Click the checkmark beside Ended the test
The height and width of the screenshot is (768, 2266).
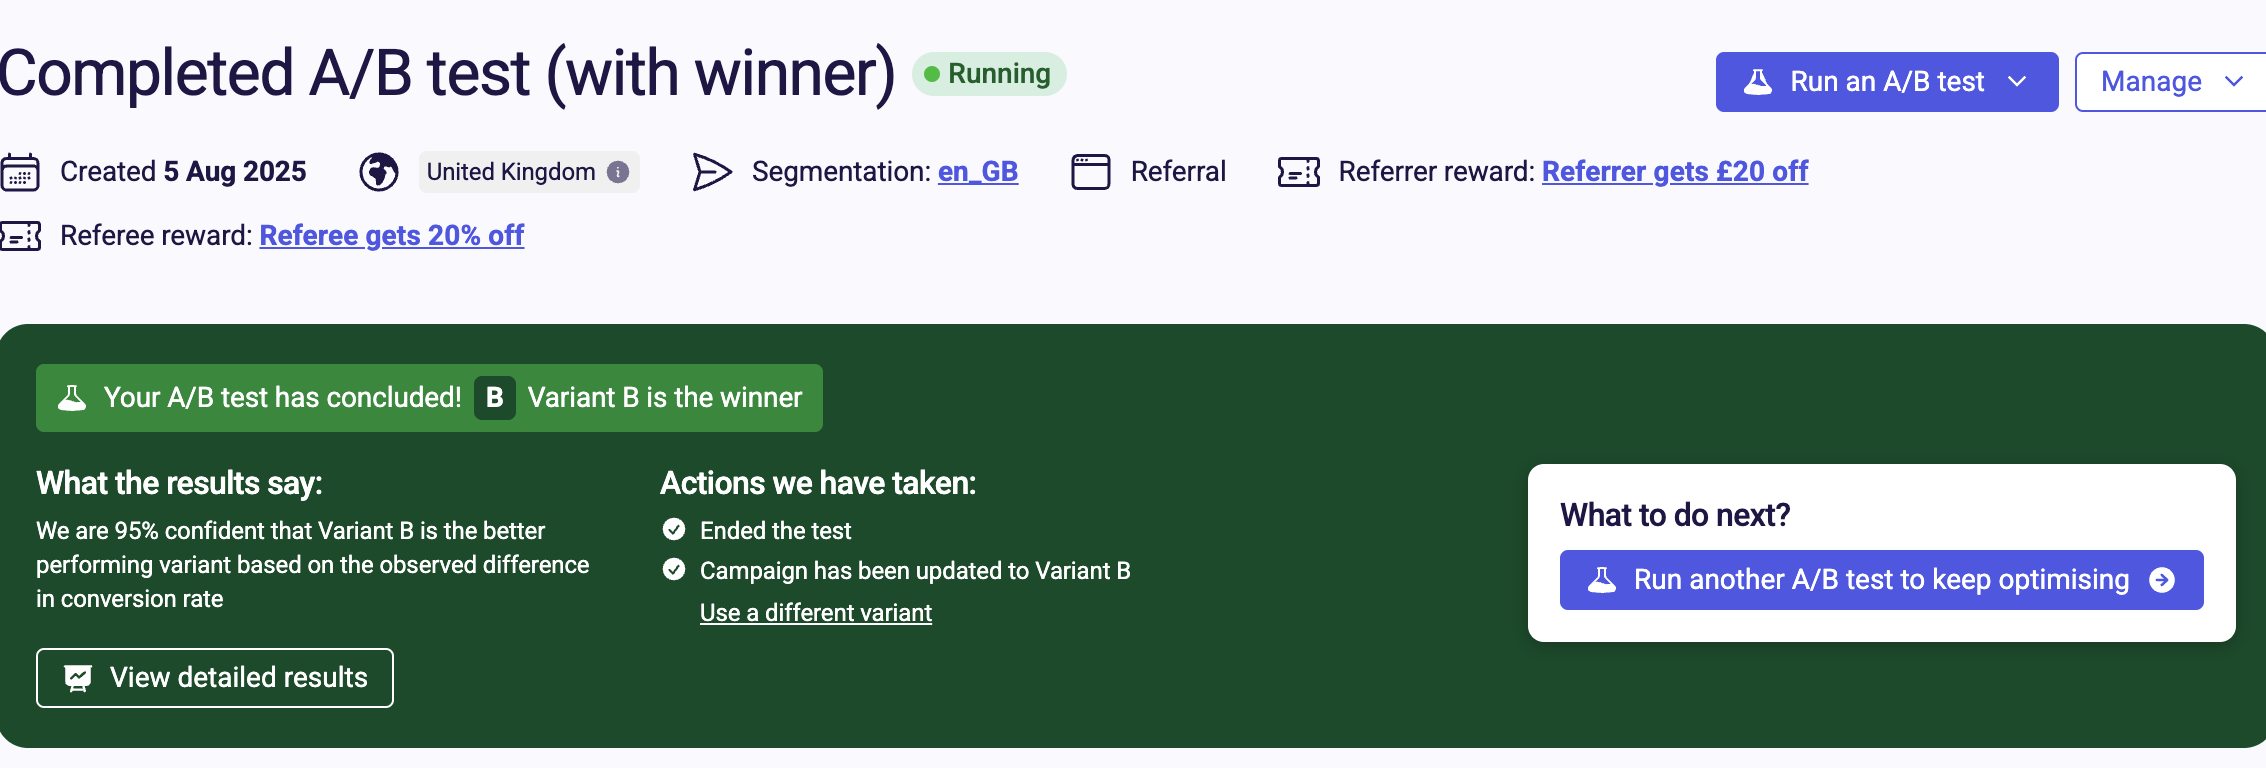pos(674,529)
